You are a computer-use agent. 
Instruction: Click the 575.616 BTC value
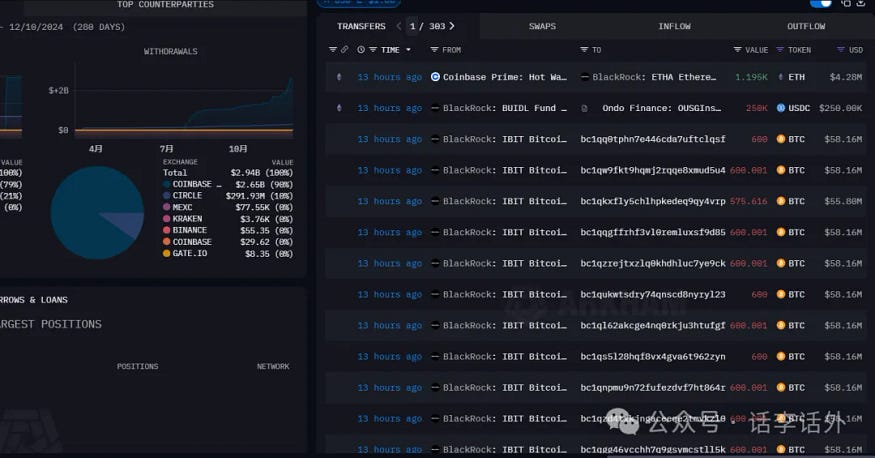click(x=748, y=201)
